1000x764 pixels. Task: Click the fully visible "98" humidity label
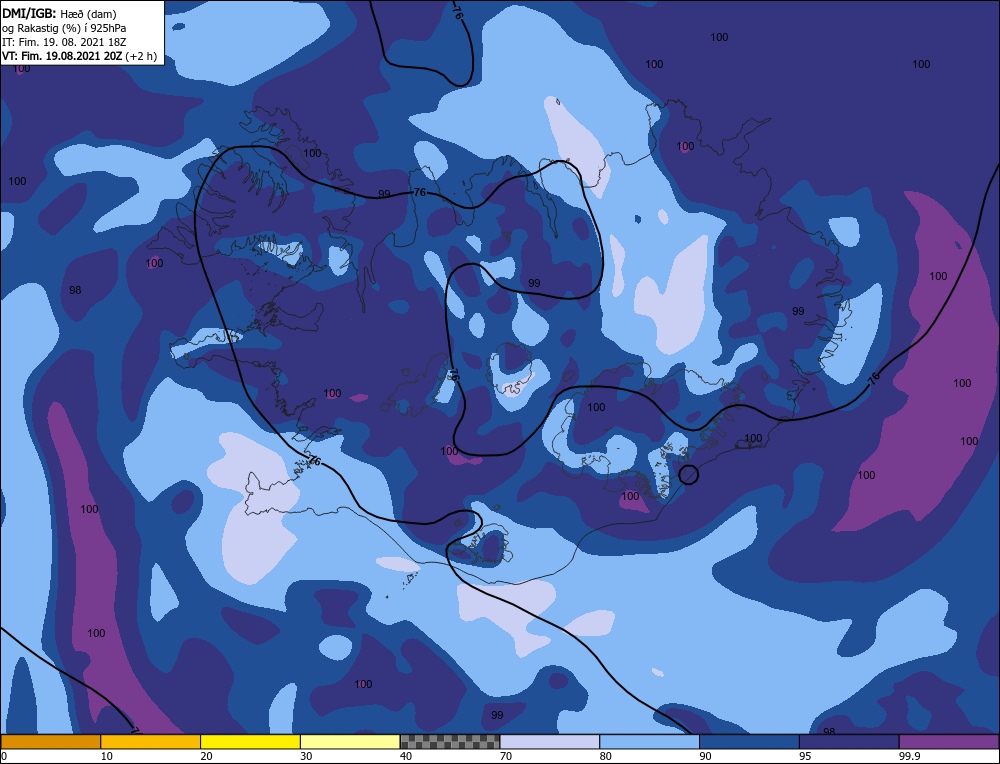[x=75, y=290]
